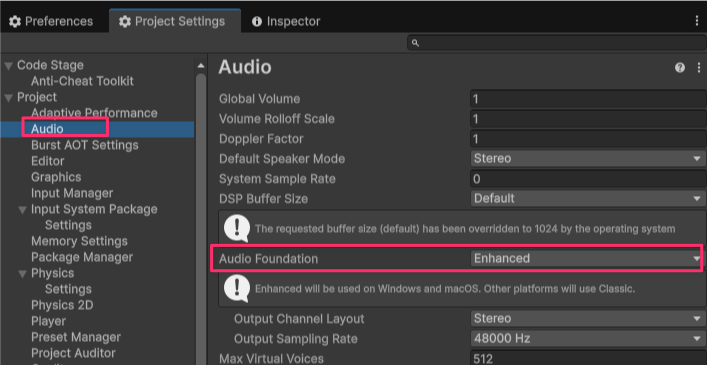Image resolution: width=707 pixels, height=365 pixels.
Task: Open the window kebab menu beside Inspector
Action: pyautogui.click(x=698, y=21)
